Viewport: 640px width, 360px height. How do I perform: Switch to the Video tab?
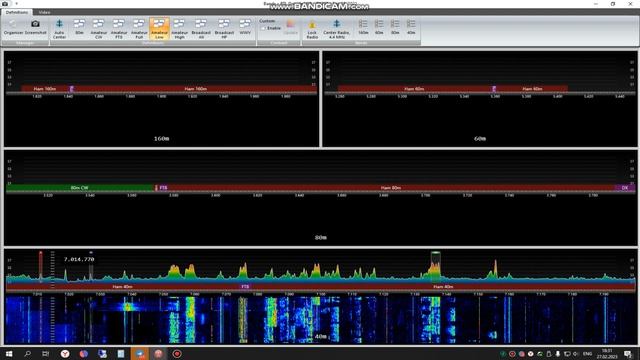click(x=44, y=12)
